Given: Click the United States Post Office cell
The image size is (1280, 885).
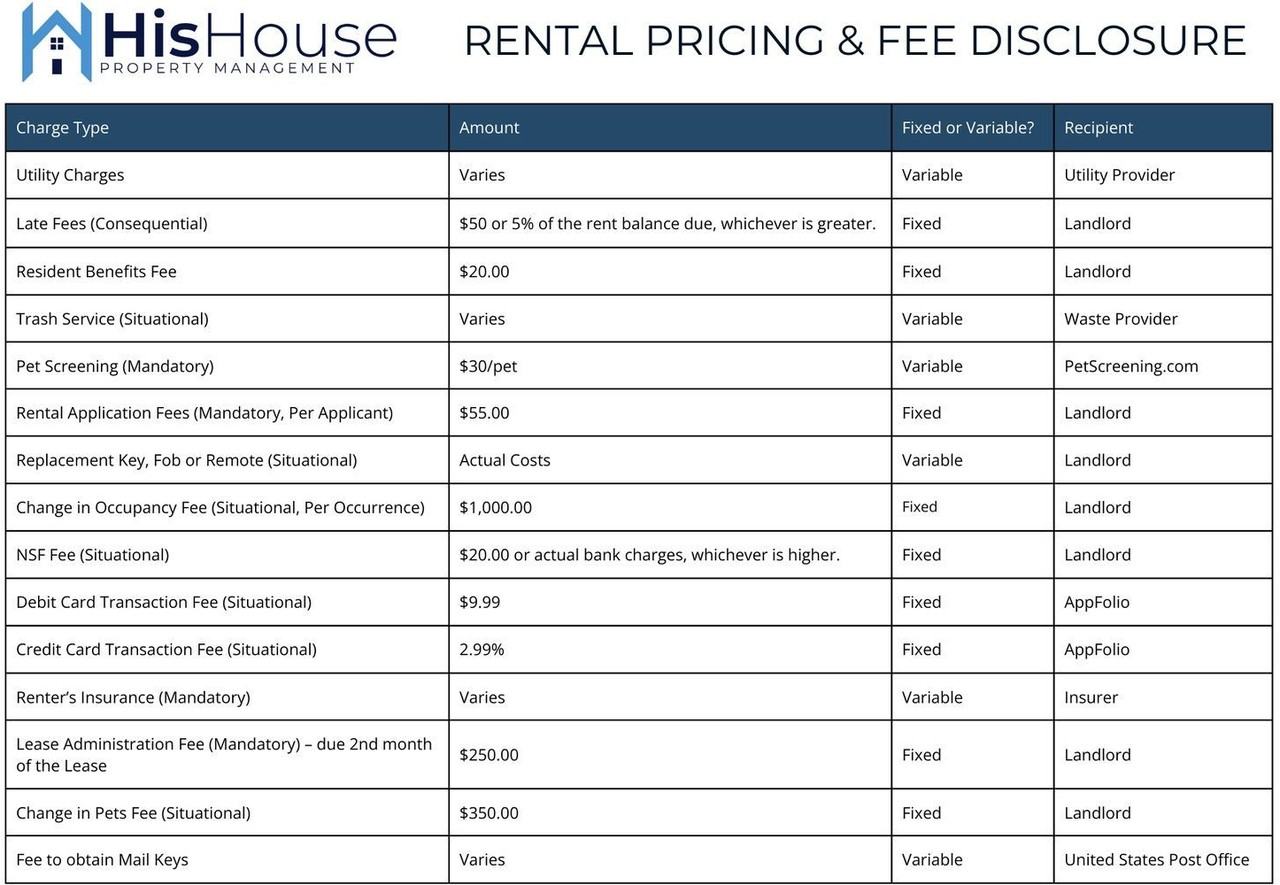Looking at the screenshot, I should click(1156, 860).
